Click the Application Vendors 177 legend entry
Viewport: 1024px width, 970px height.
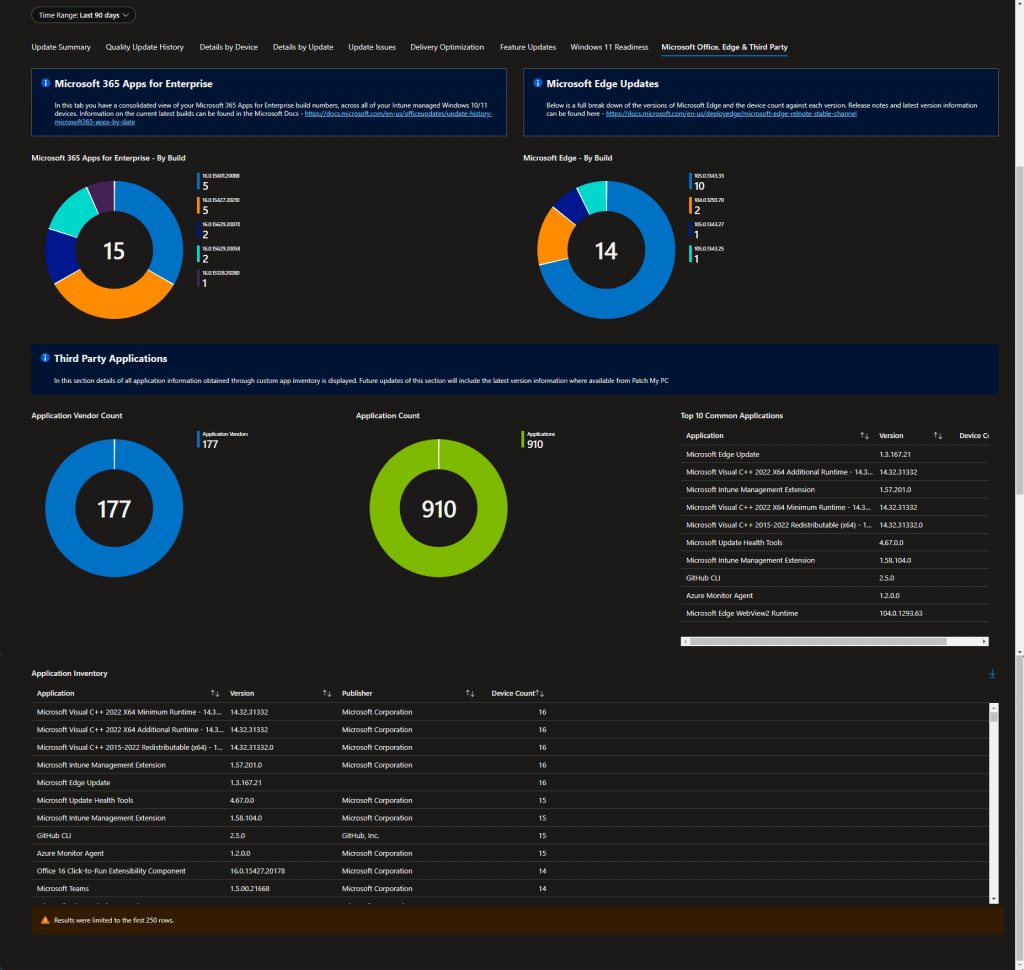[223, 440]
